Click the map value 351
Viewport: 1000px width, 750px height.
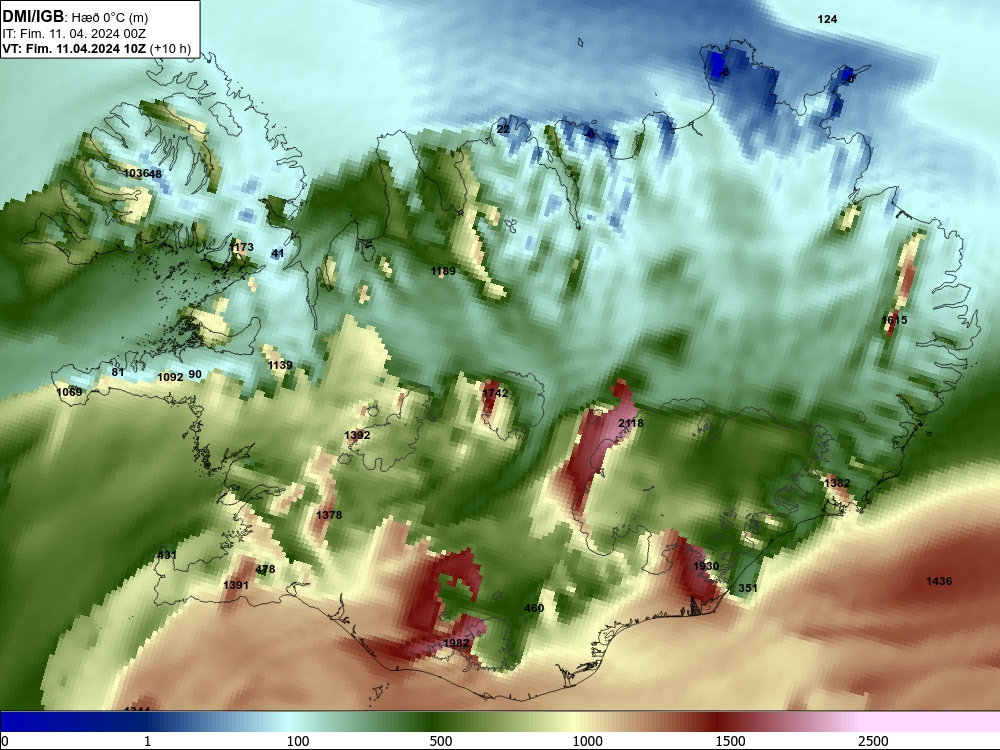(x=747, y=588)
